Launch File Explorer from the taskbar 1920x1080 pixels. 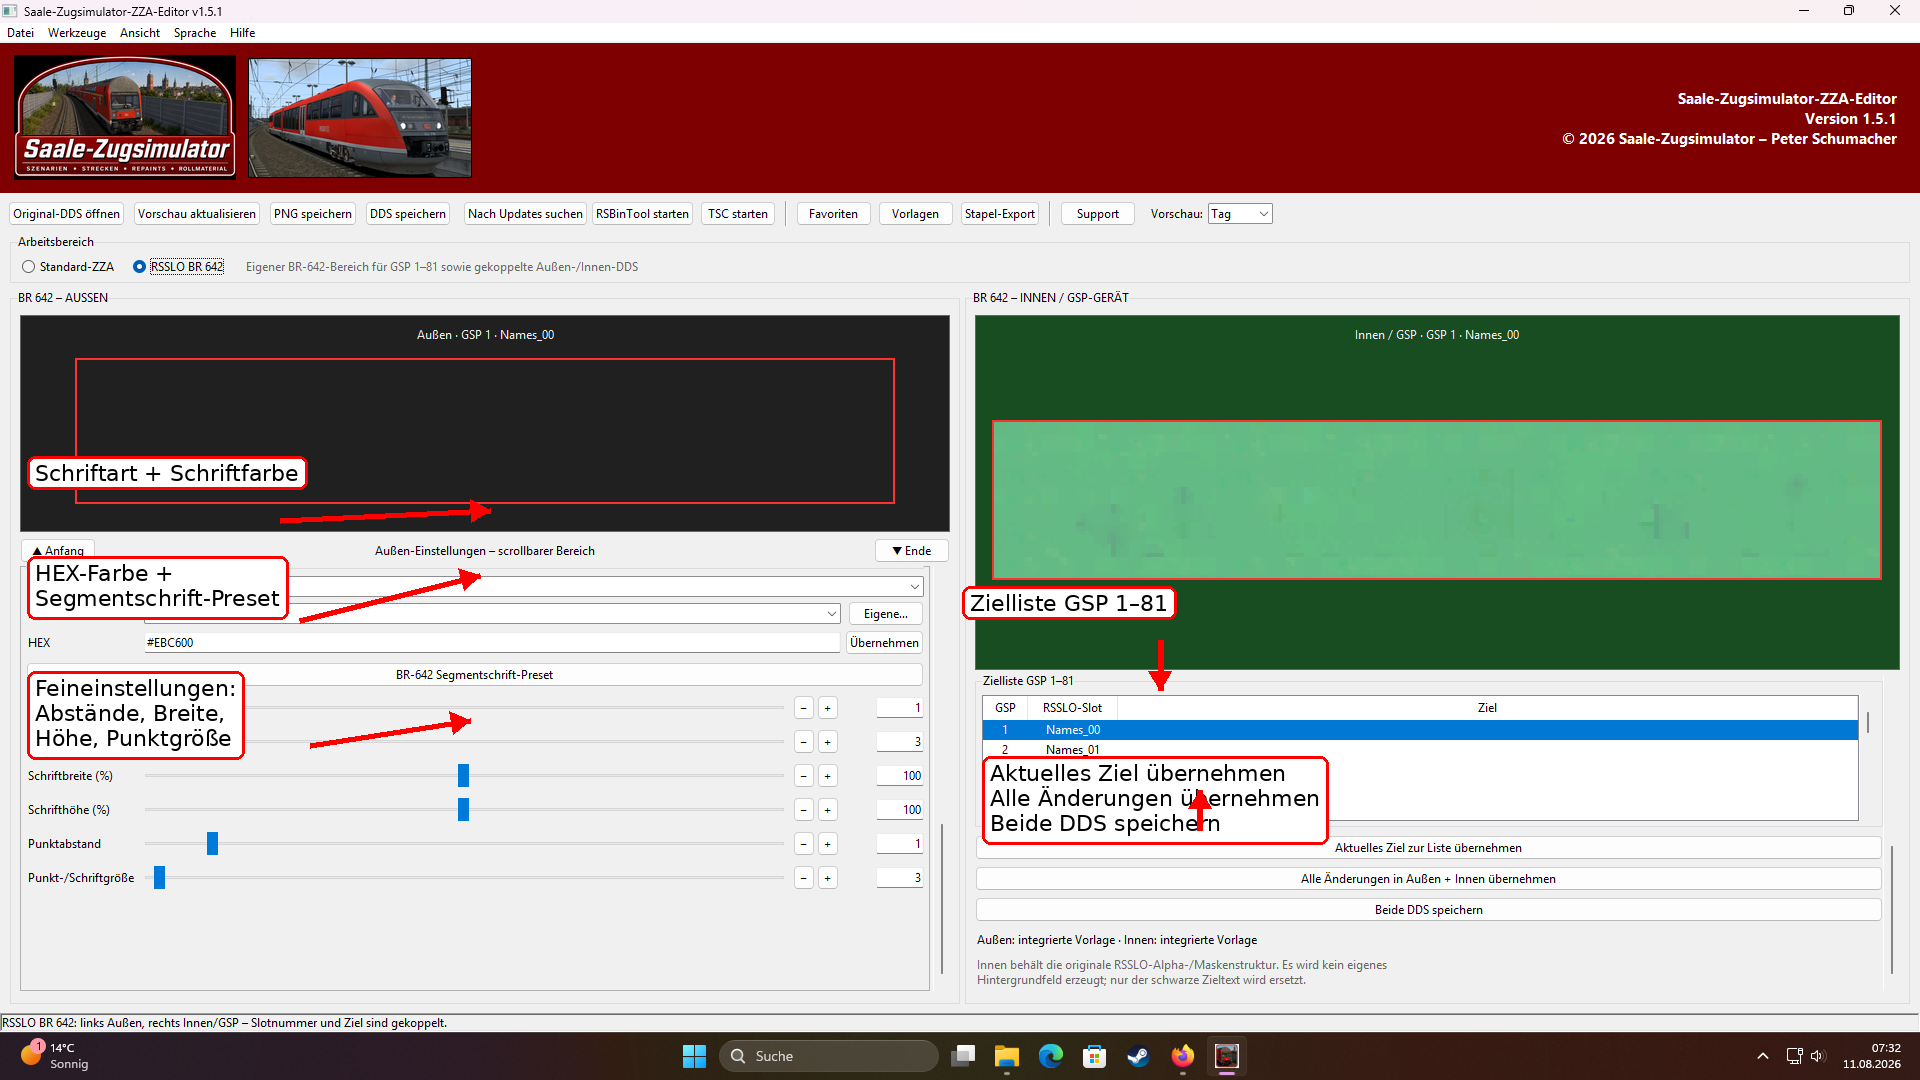tap(1007, 1056)
